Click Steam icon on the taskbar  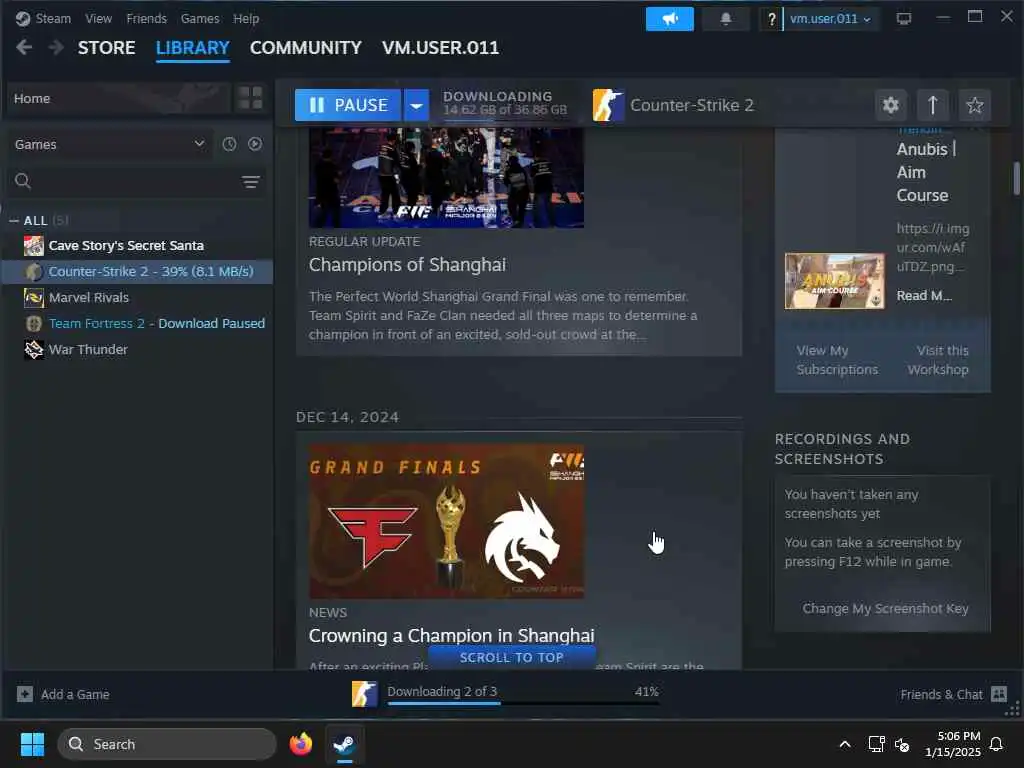pyautogui.click(x=344, y=744)
